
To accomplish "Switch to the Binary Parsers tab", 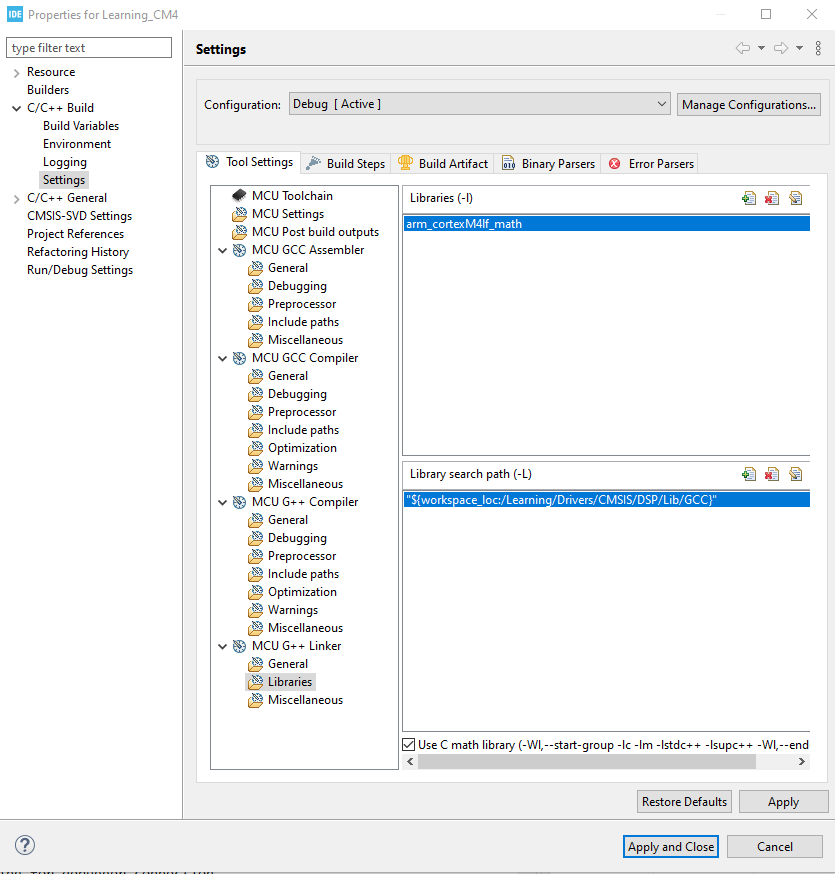I will pos(548,163).
